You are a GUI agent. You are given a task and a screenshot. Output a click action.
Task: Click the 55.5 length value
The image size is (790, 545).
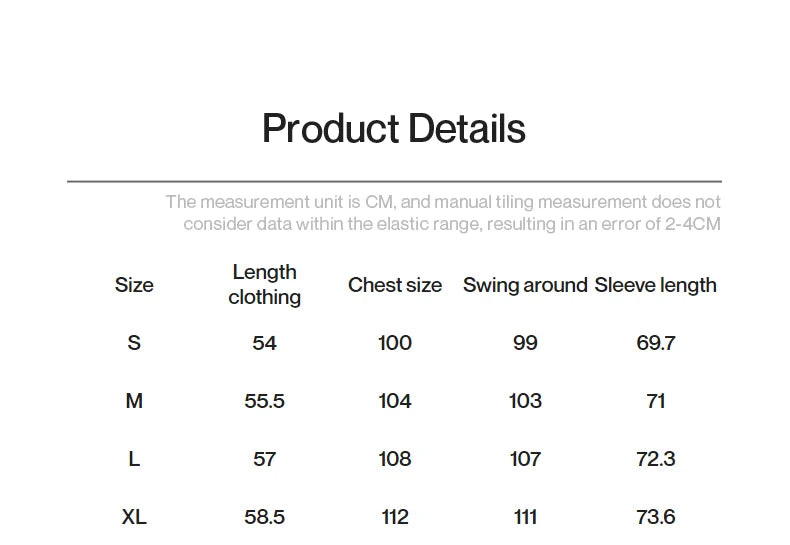point(264,401)
